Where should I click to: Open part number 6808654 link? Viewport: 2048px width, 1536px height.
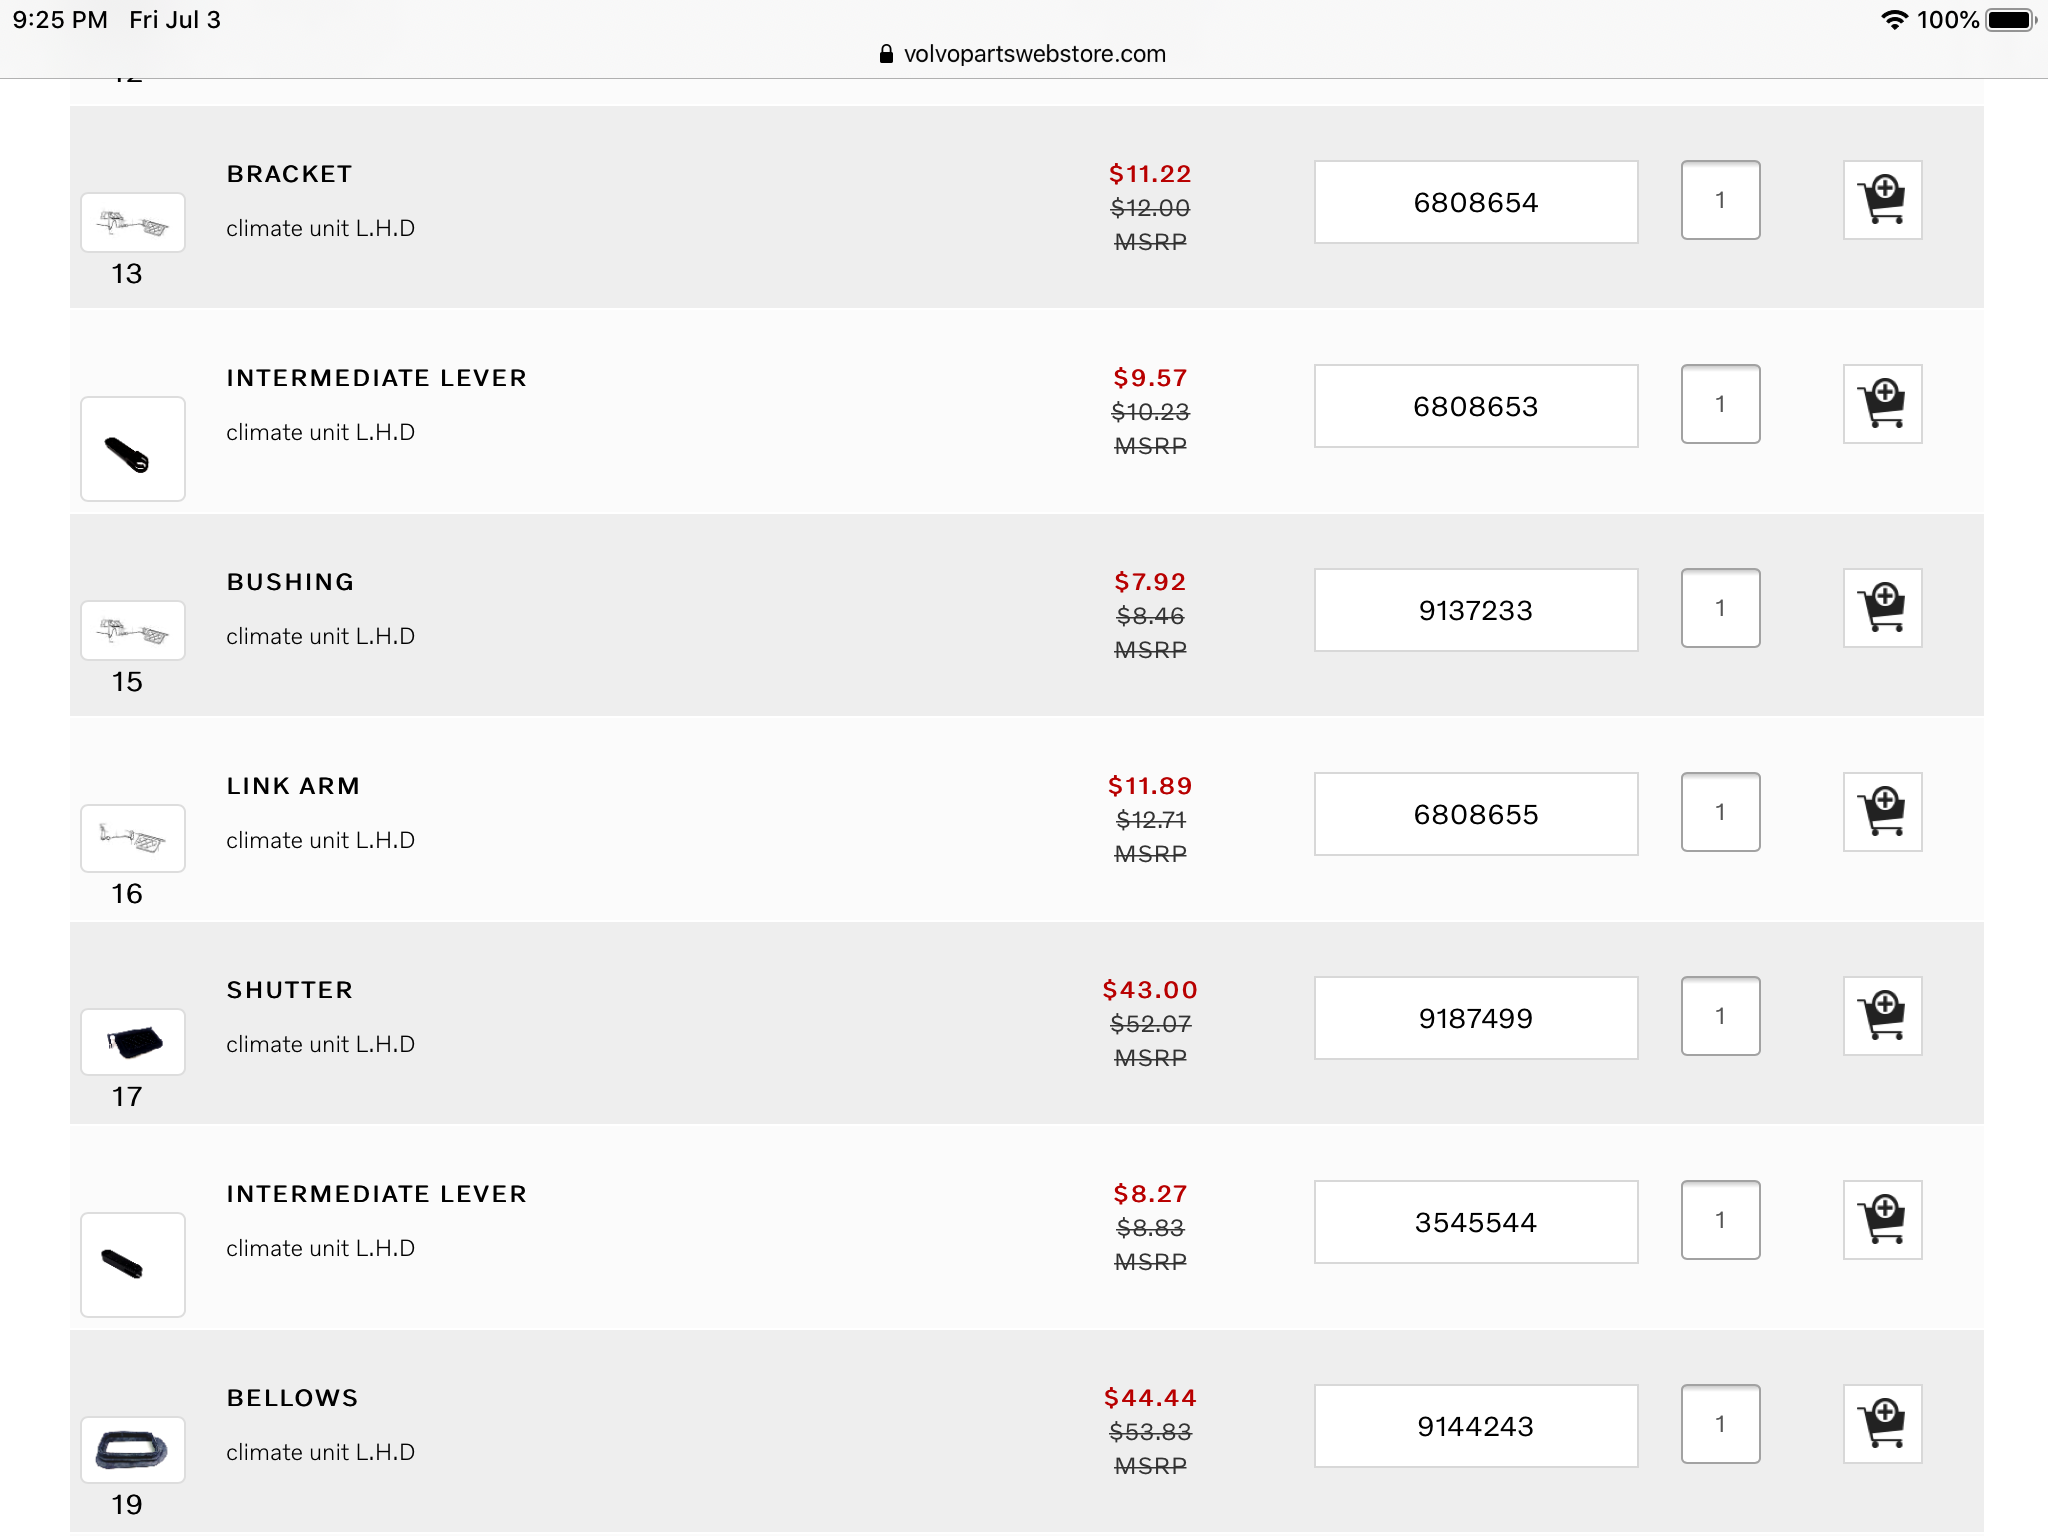pos(1475,203)
